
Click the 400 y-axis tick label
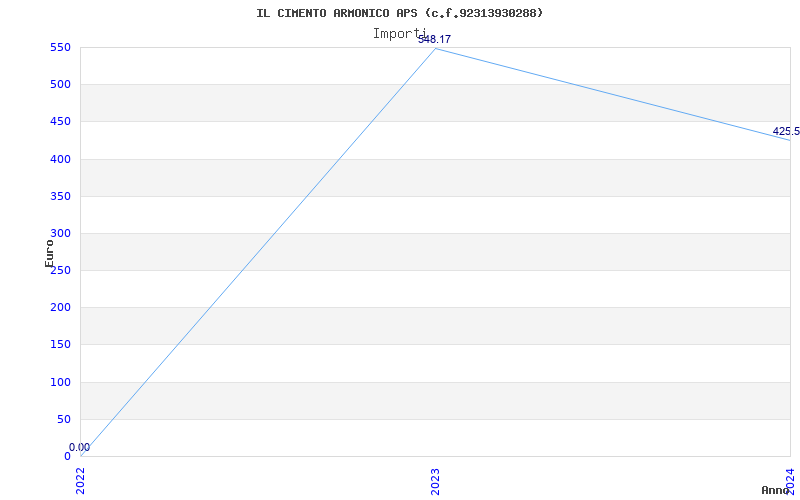click(x=60, y=159)
